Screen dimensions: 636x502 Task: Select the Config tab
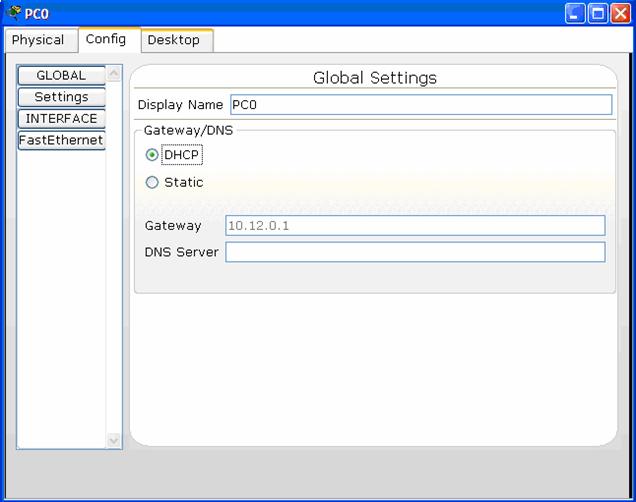tap(106, 39)
